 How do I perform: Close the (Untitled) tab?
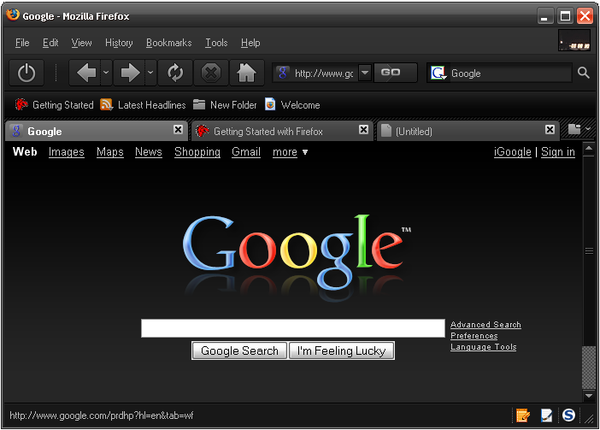pyautogui.click(x=550, y=130)
